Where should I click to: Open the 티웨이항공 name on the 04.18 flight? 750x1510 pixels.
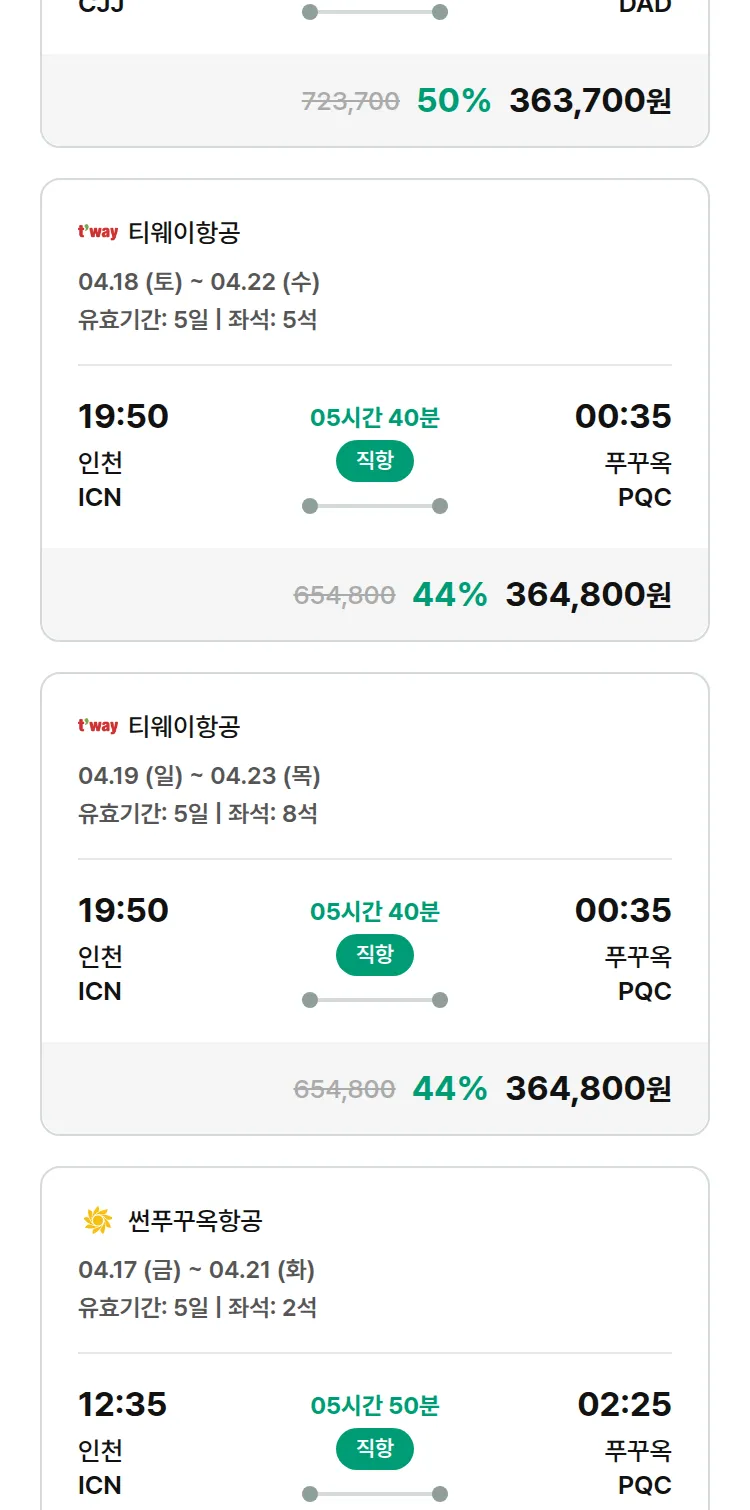tap(184, 232)
